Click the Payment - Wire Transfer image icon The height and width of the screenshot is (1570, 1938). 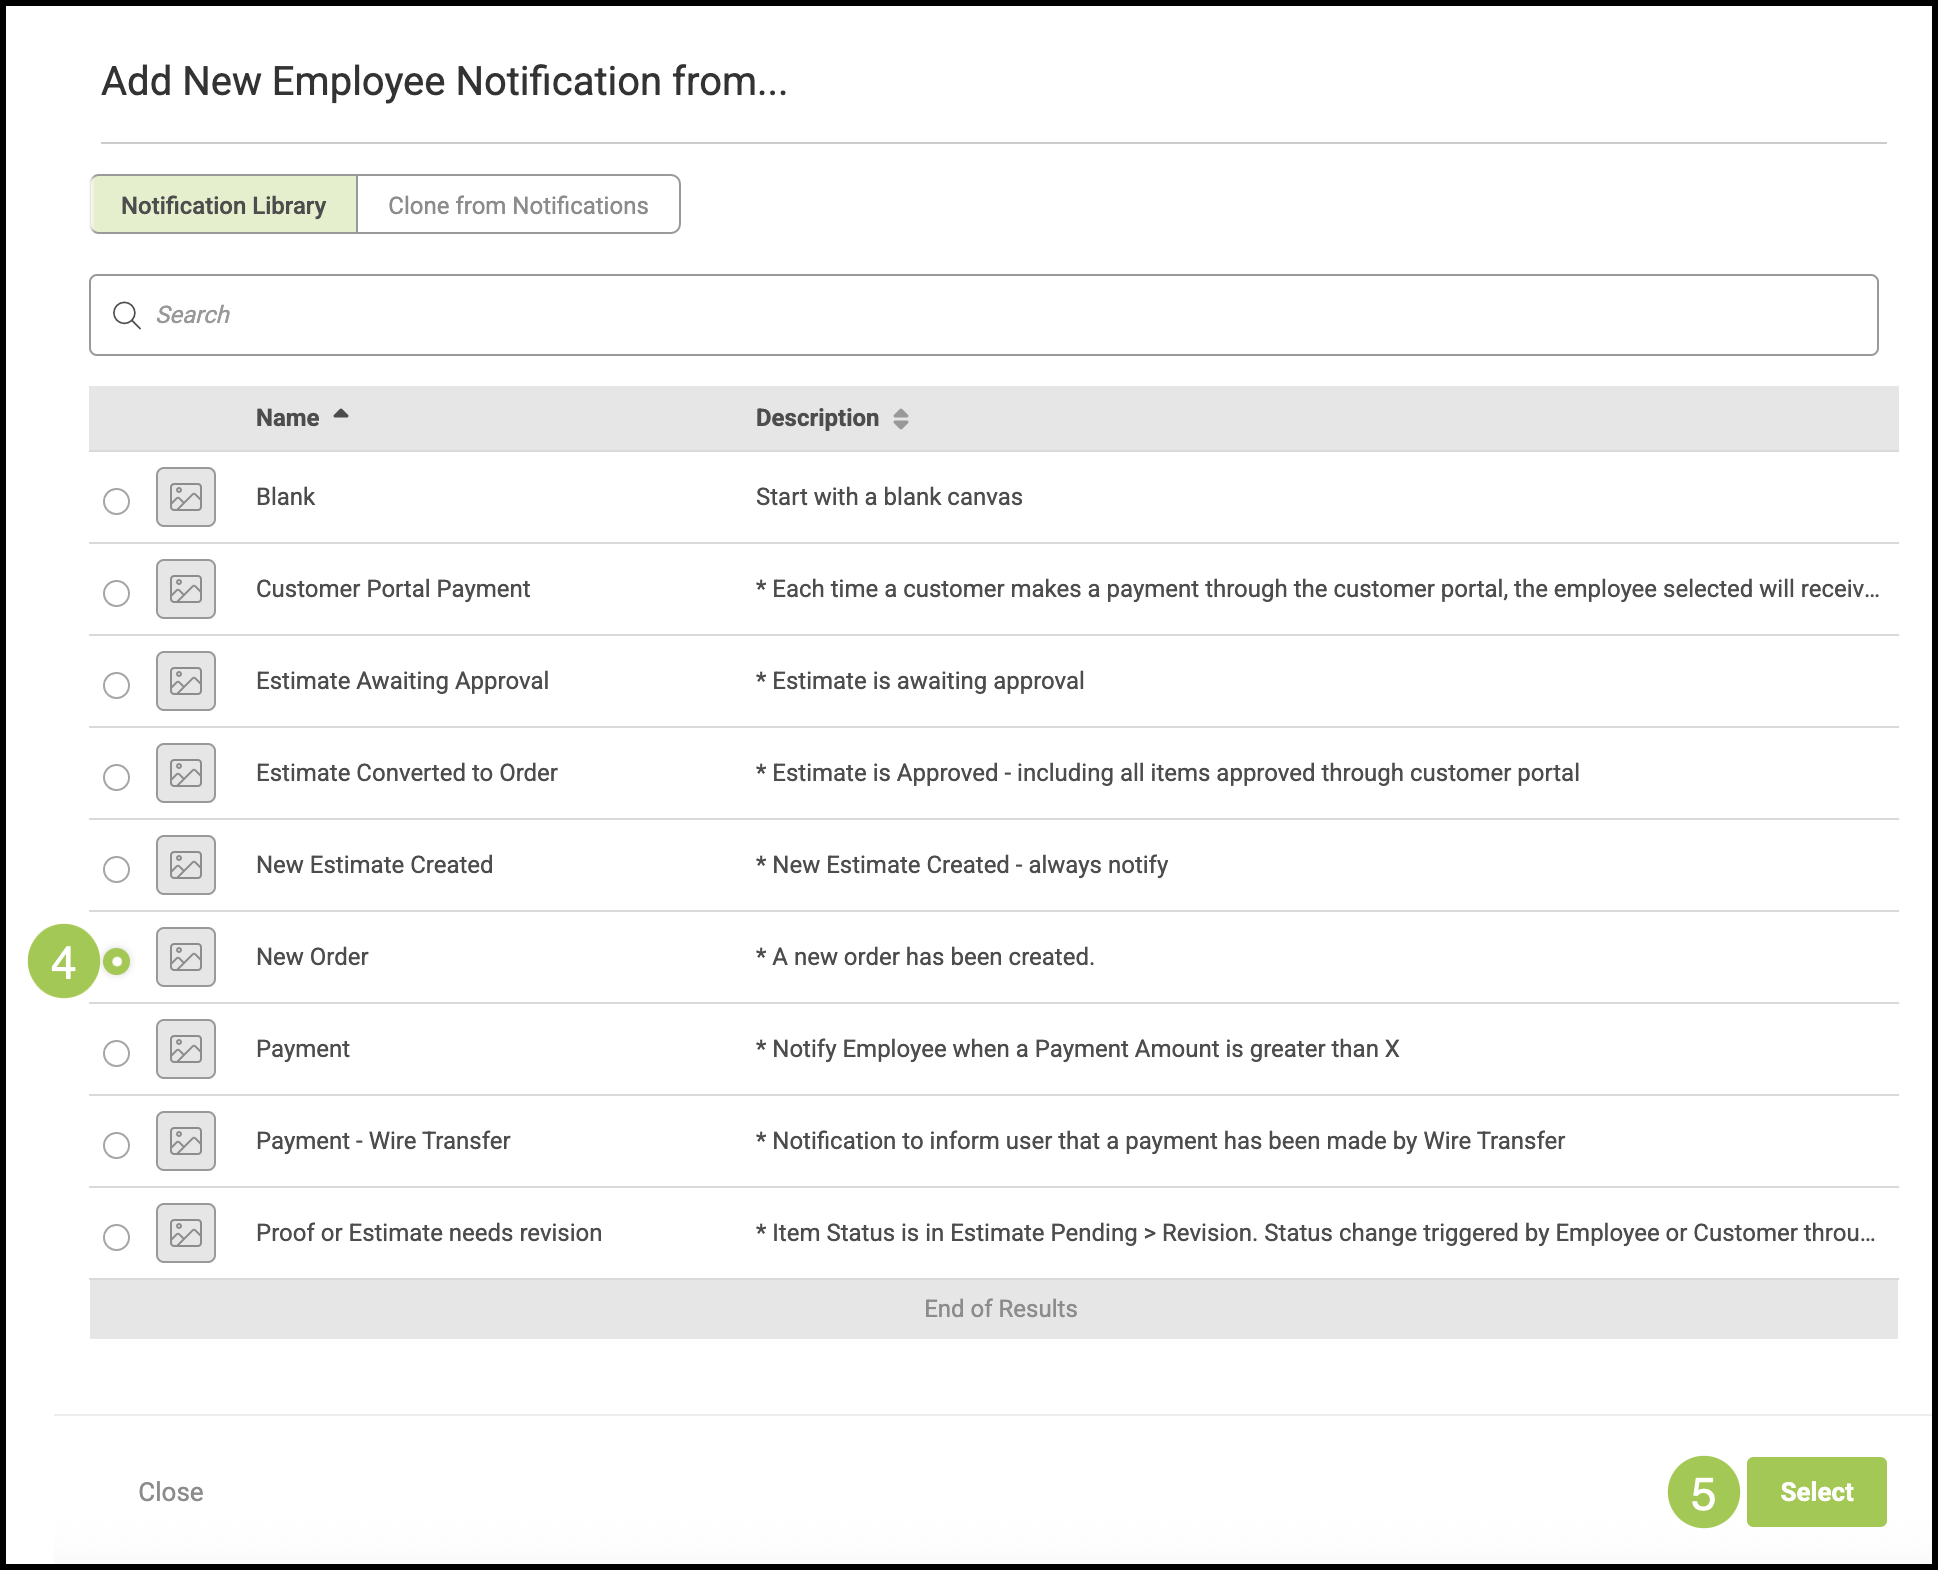[x=186, y=1141]
